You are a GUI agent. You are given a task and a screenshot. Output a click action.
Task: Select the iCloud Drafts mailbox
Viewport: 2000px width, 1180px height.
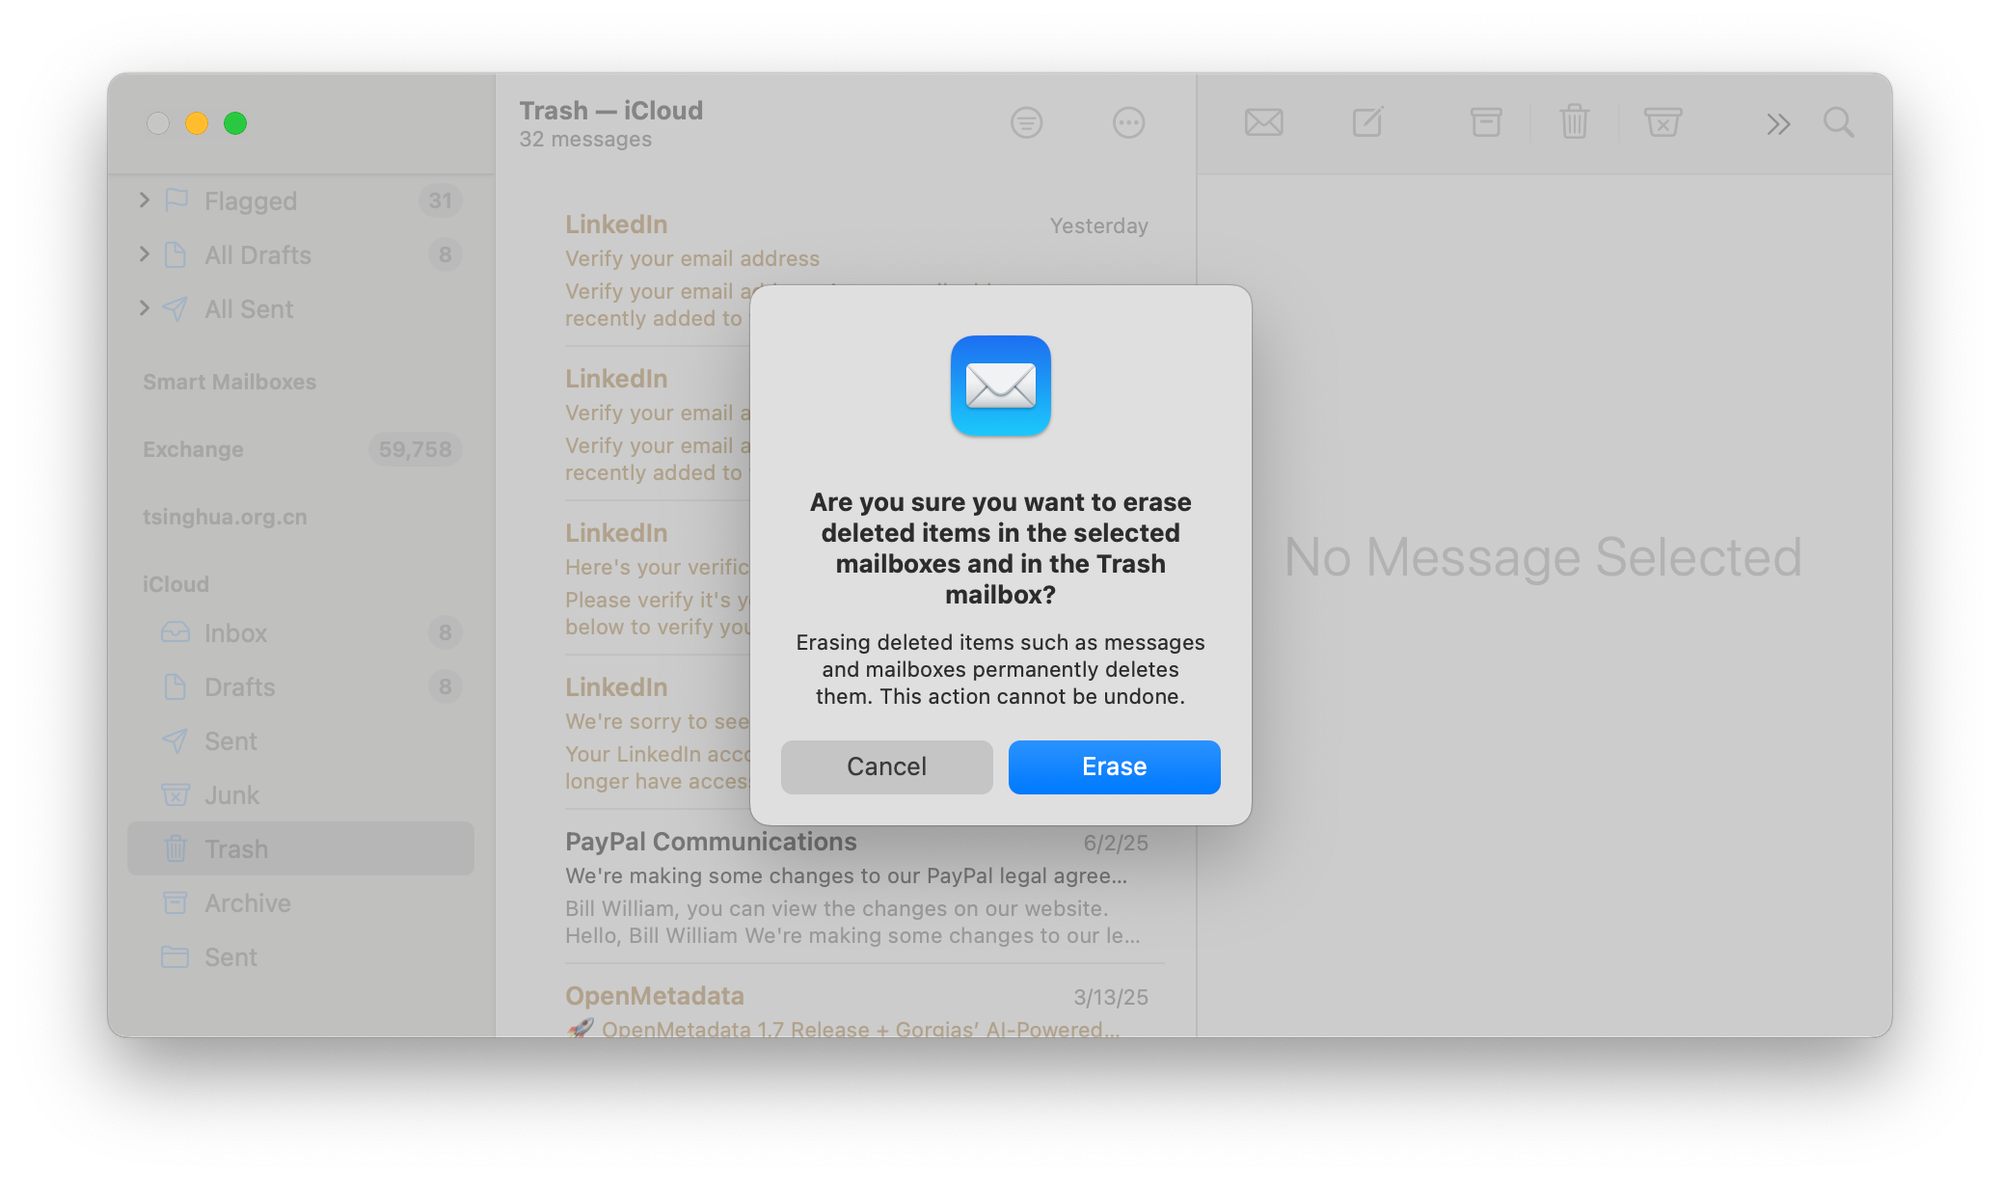click(301, 687)
